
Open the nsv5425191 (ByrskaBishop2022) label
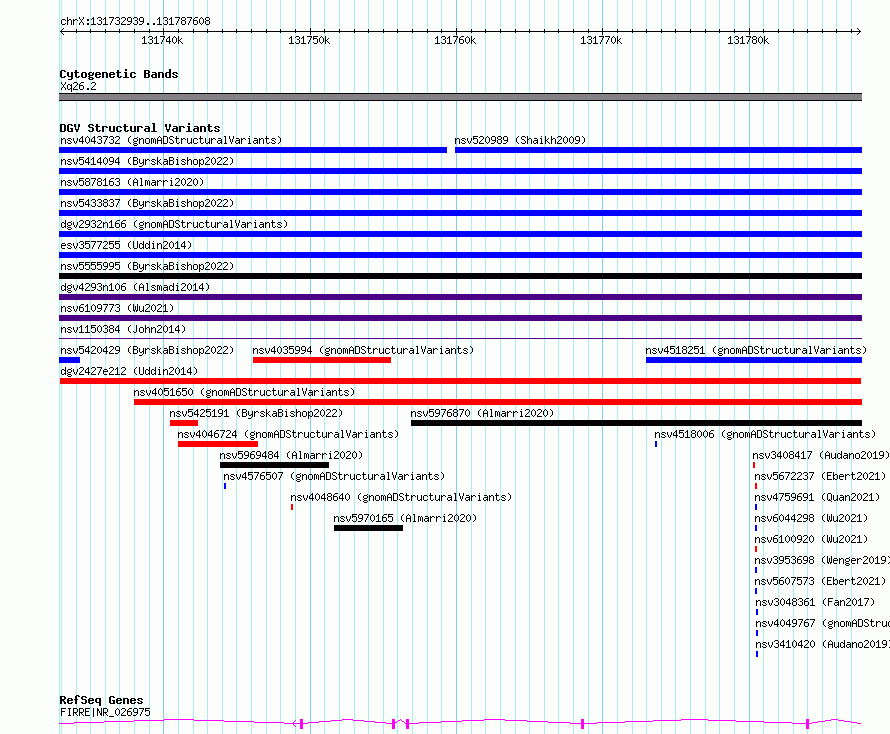pos(256,413)
